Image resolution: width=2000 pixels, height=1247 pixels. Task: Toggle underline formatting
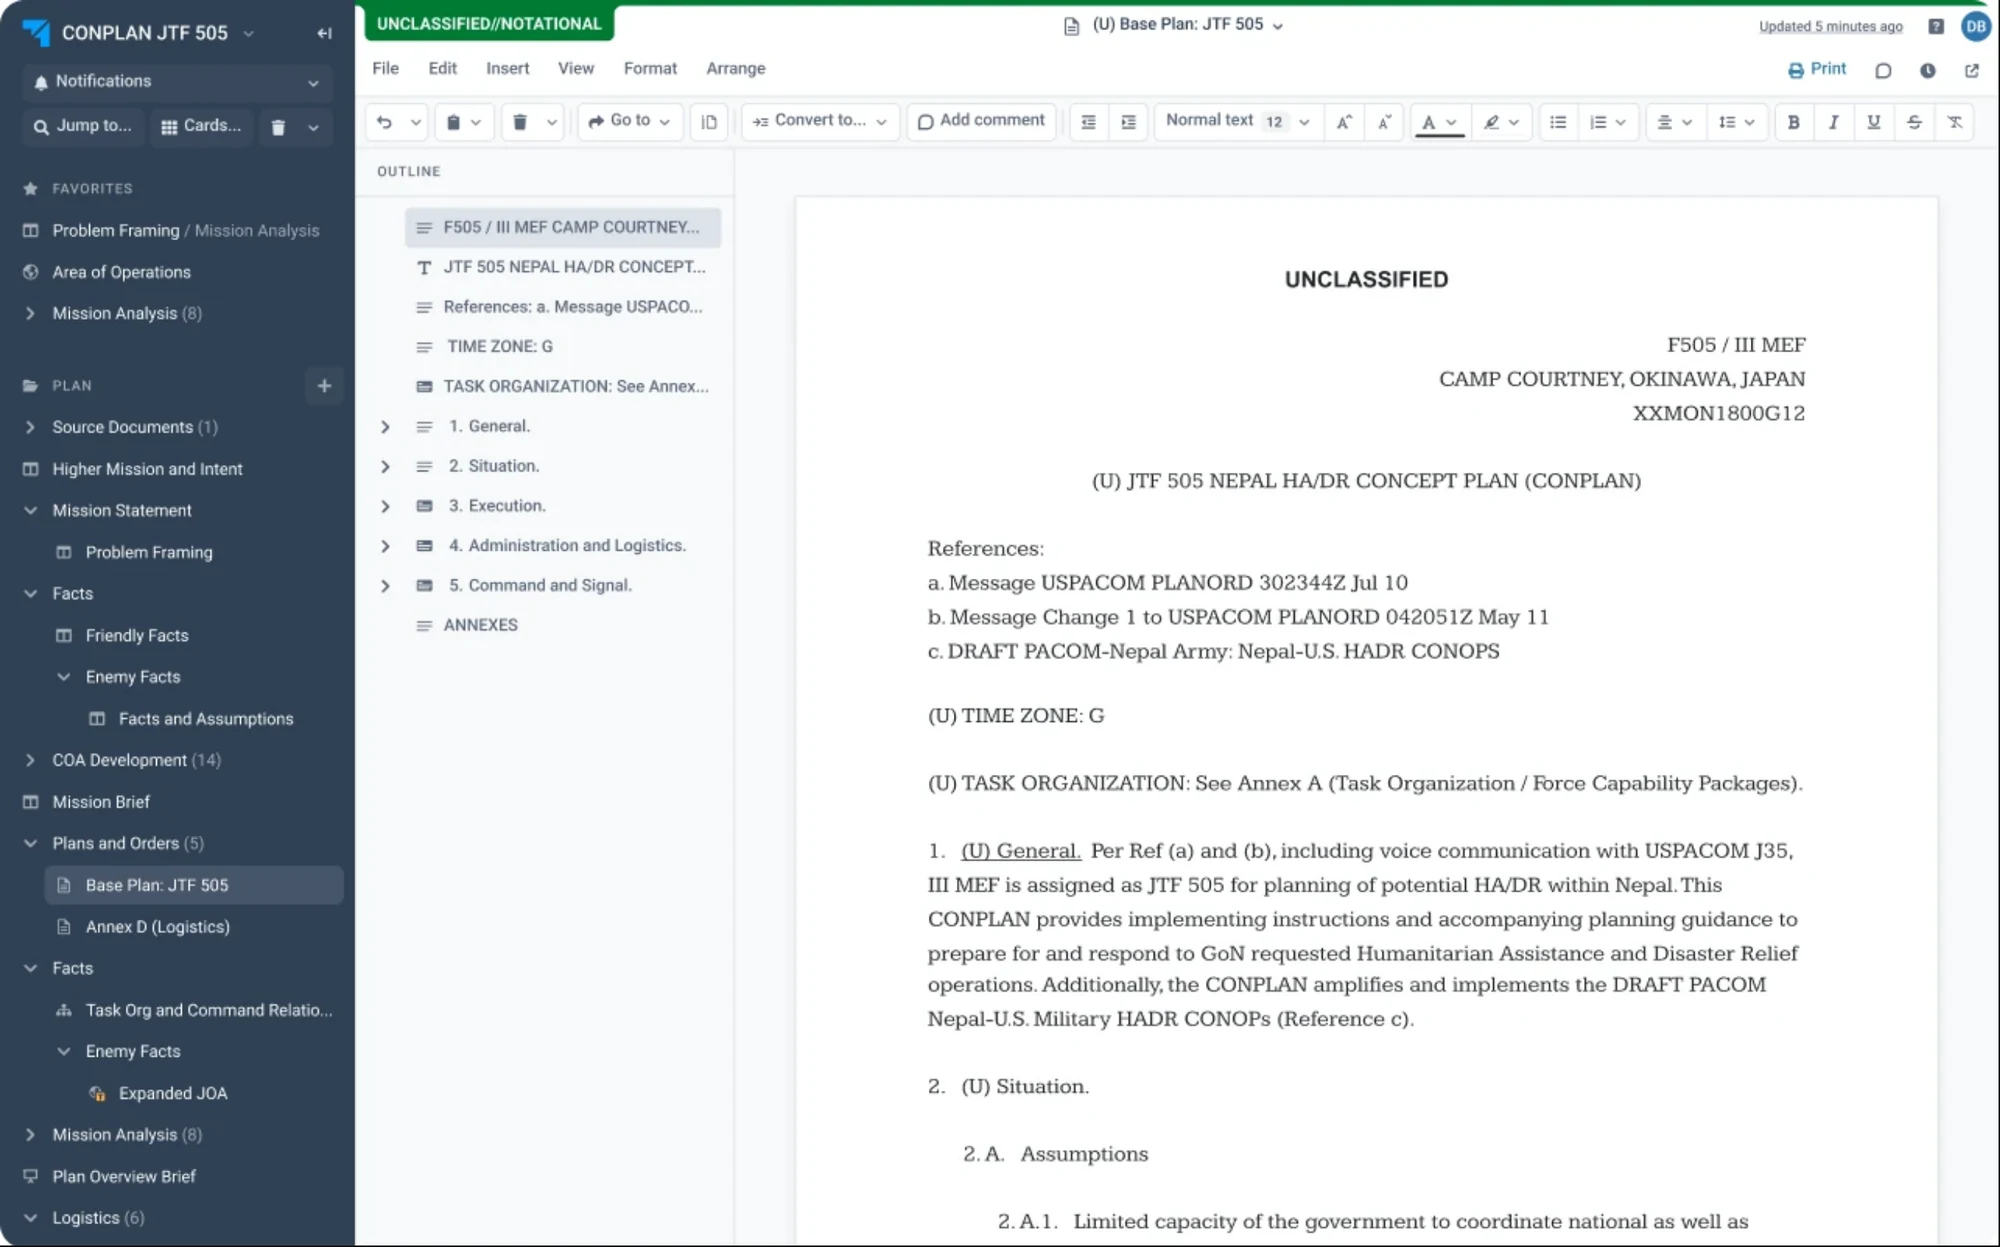(1874, 122)
